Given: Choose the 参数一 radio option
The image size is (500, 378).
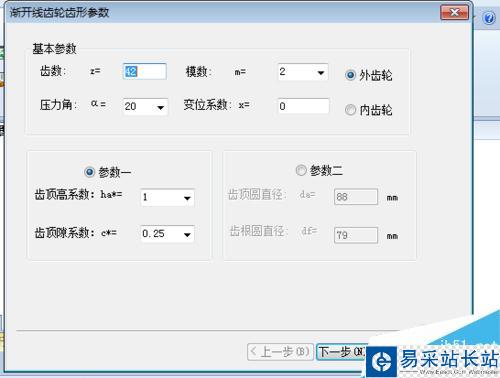Looking at the screenshot, I should coord(89,172).
